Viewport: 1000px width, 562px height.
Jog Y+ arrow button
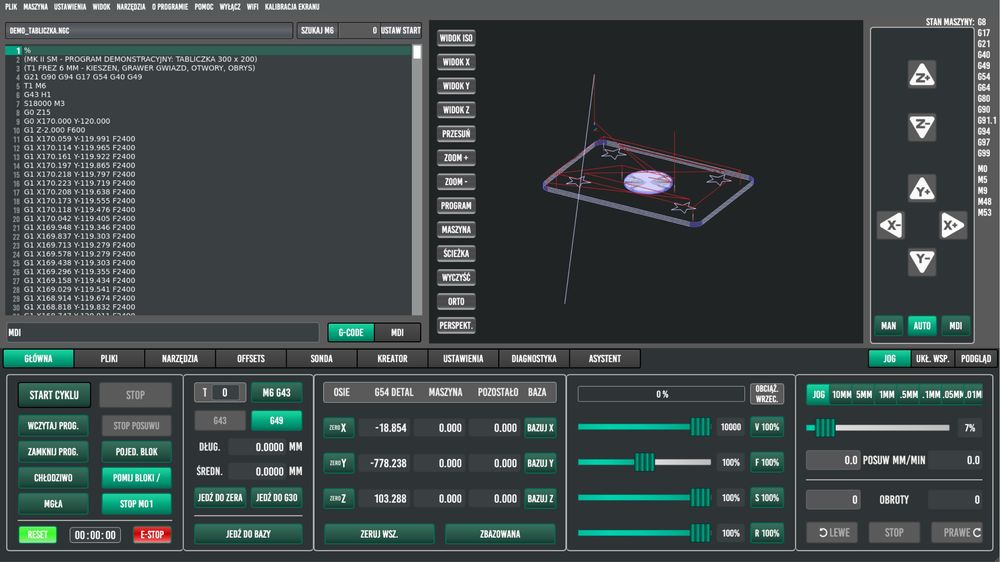click(x=922, y=188)
